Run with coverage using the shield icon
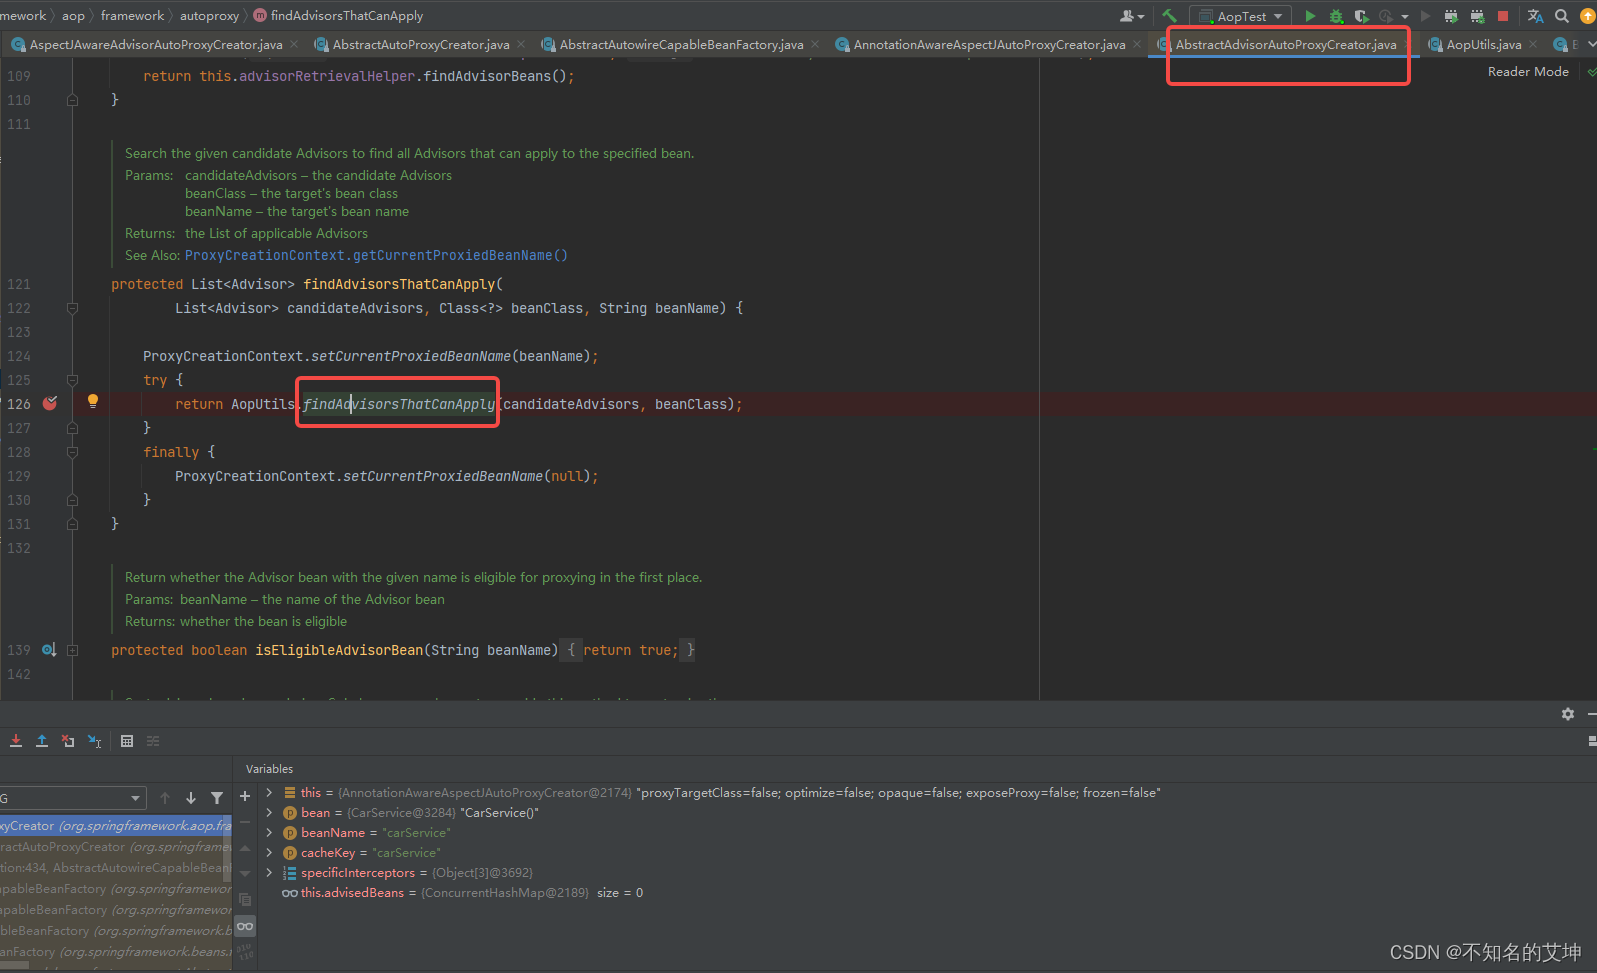Image resolution: width=1597 pixels, height=973 pixels. (1361, 16)
